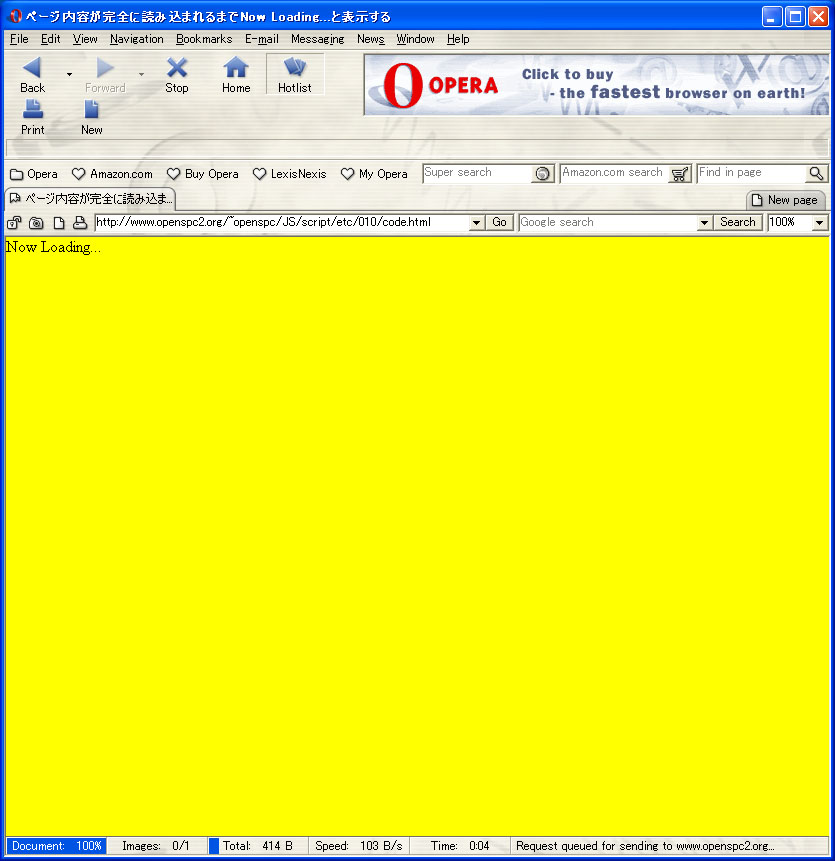
Task: Open the Opera bookmarks folder
Action: (x=33, y=174)
